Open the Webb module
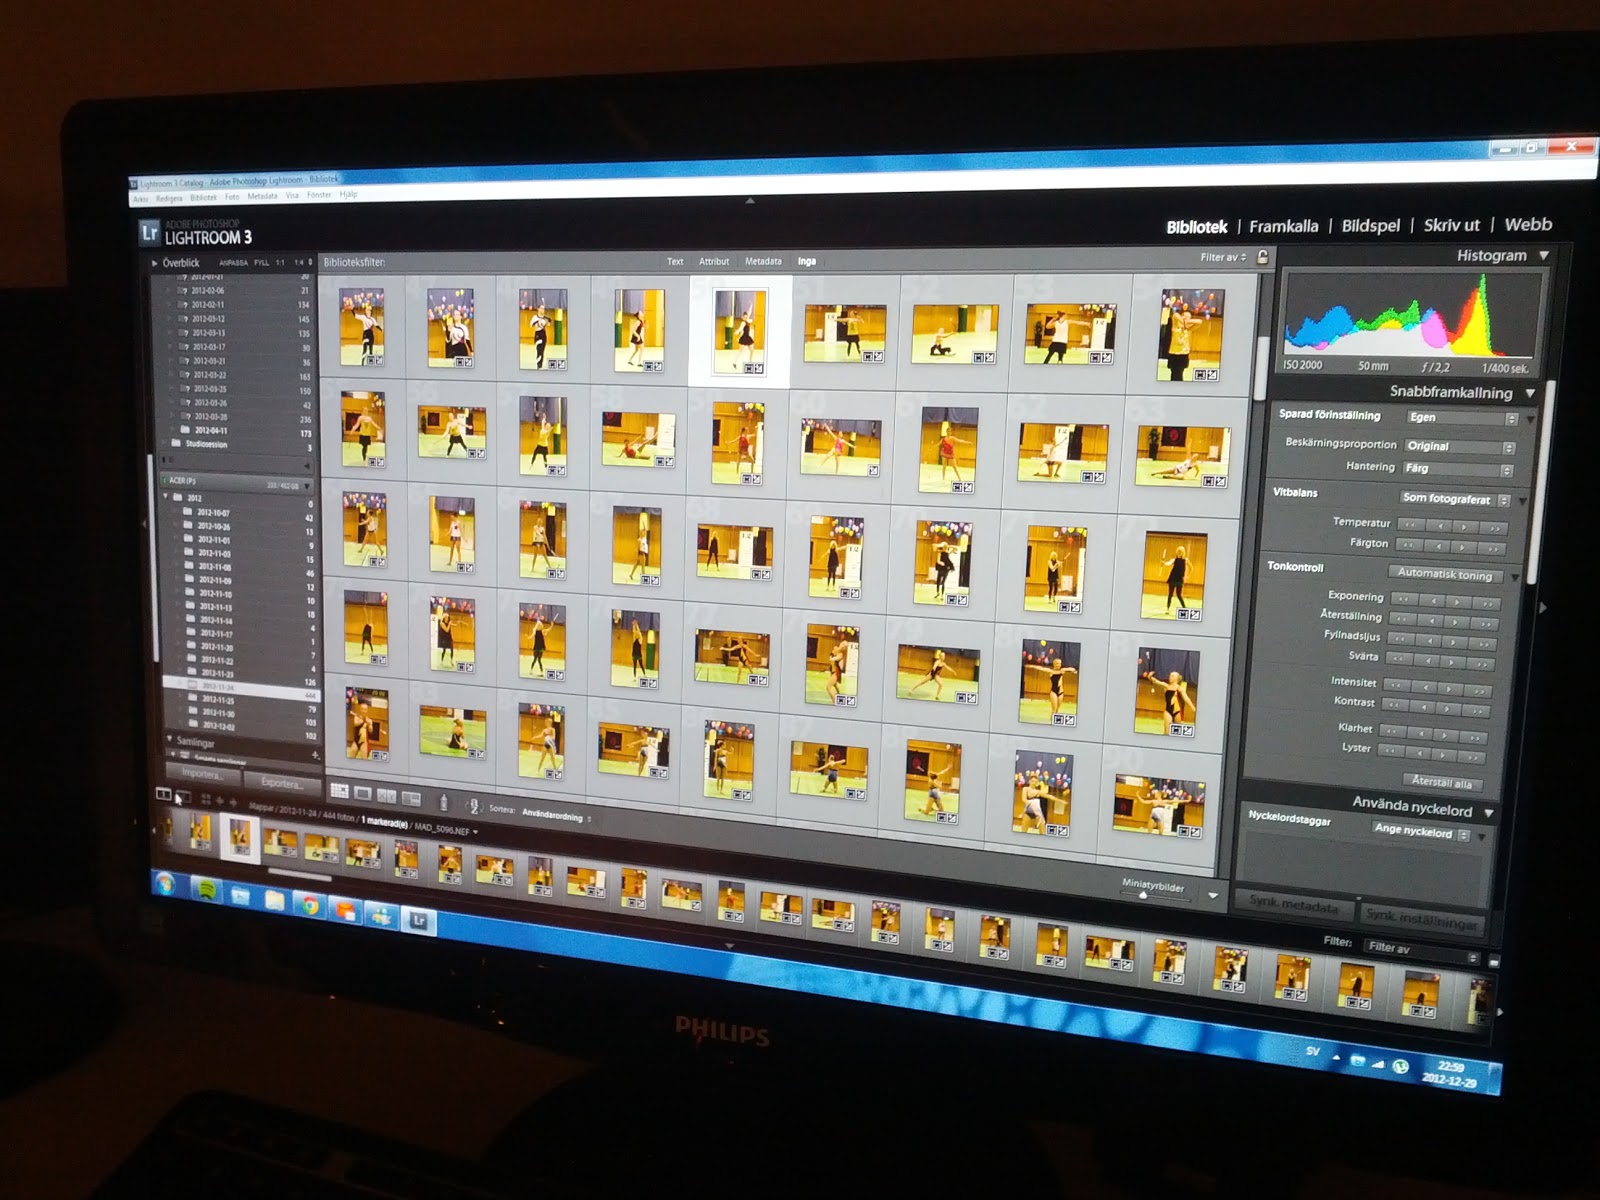 point(1528,224)
